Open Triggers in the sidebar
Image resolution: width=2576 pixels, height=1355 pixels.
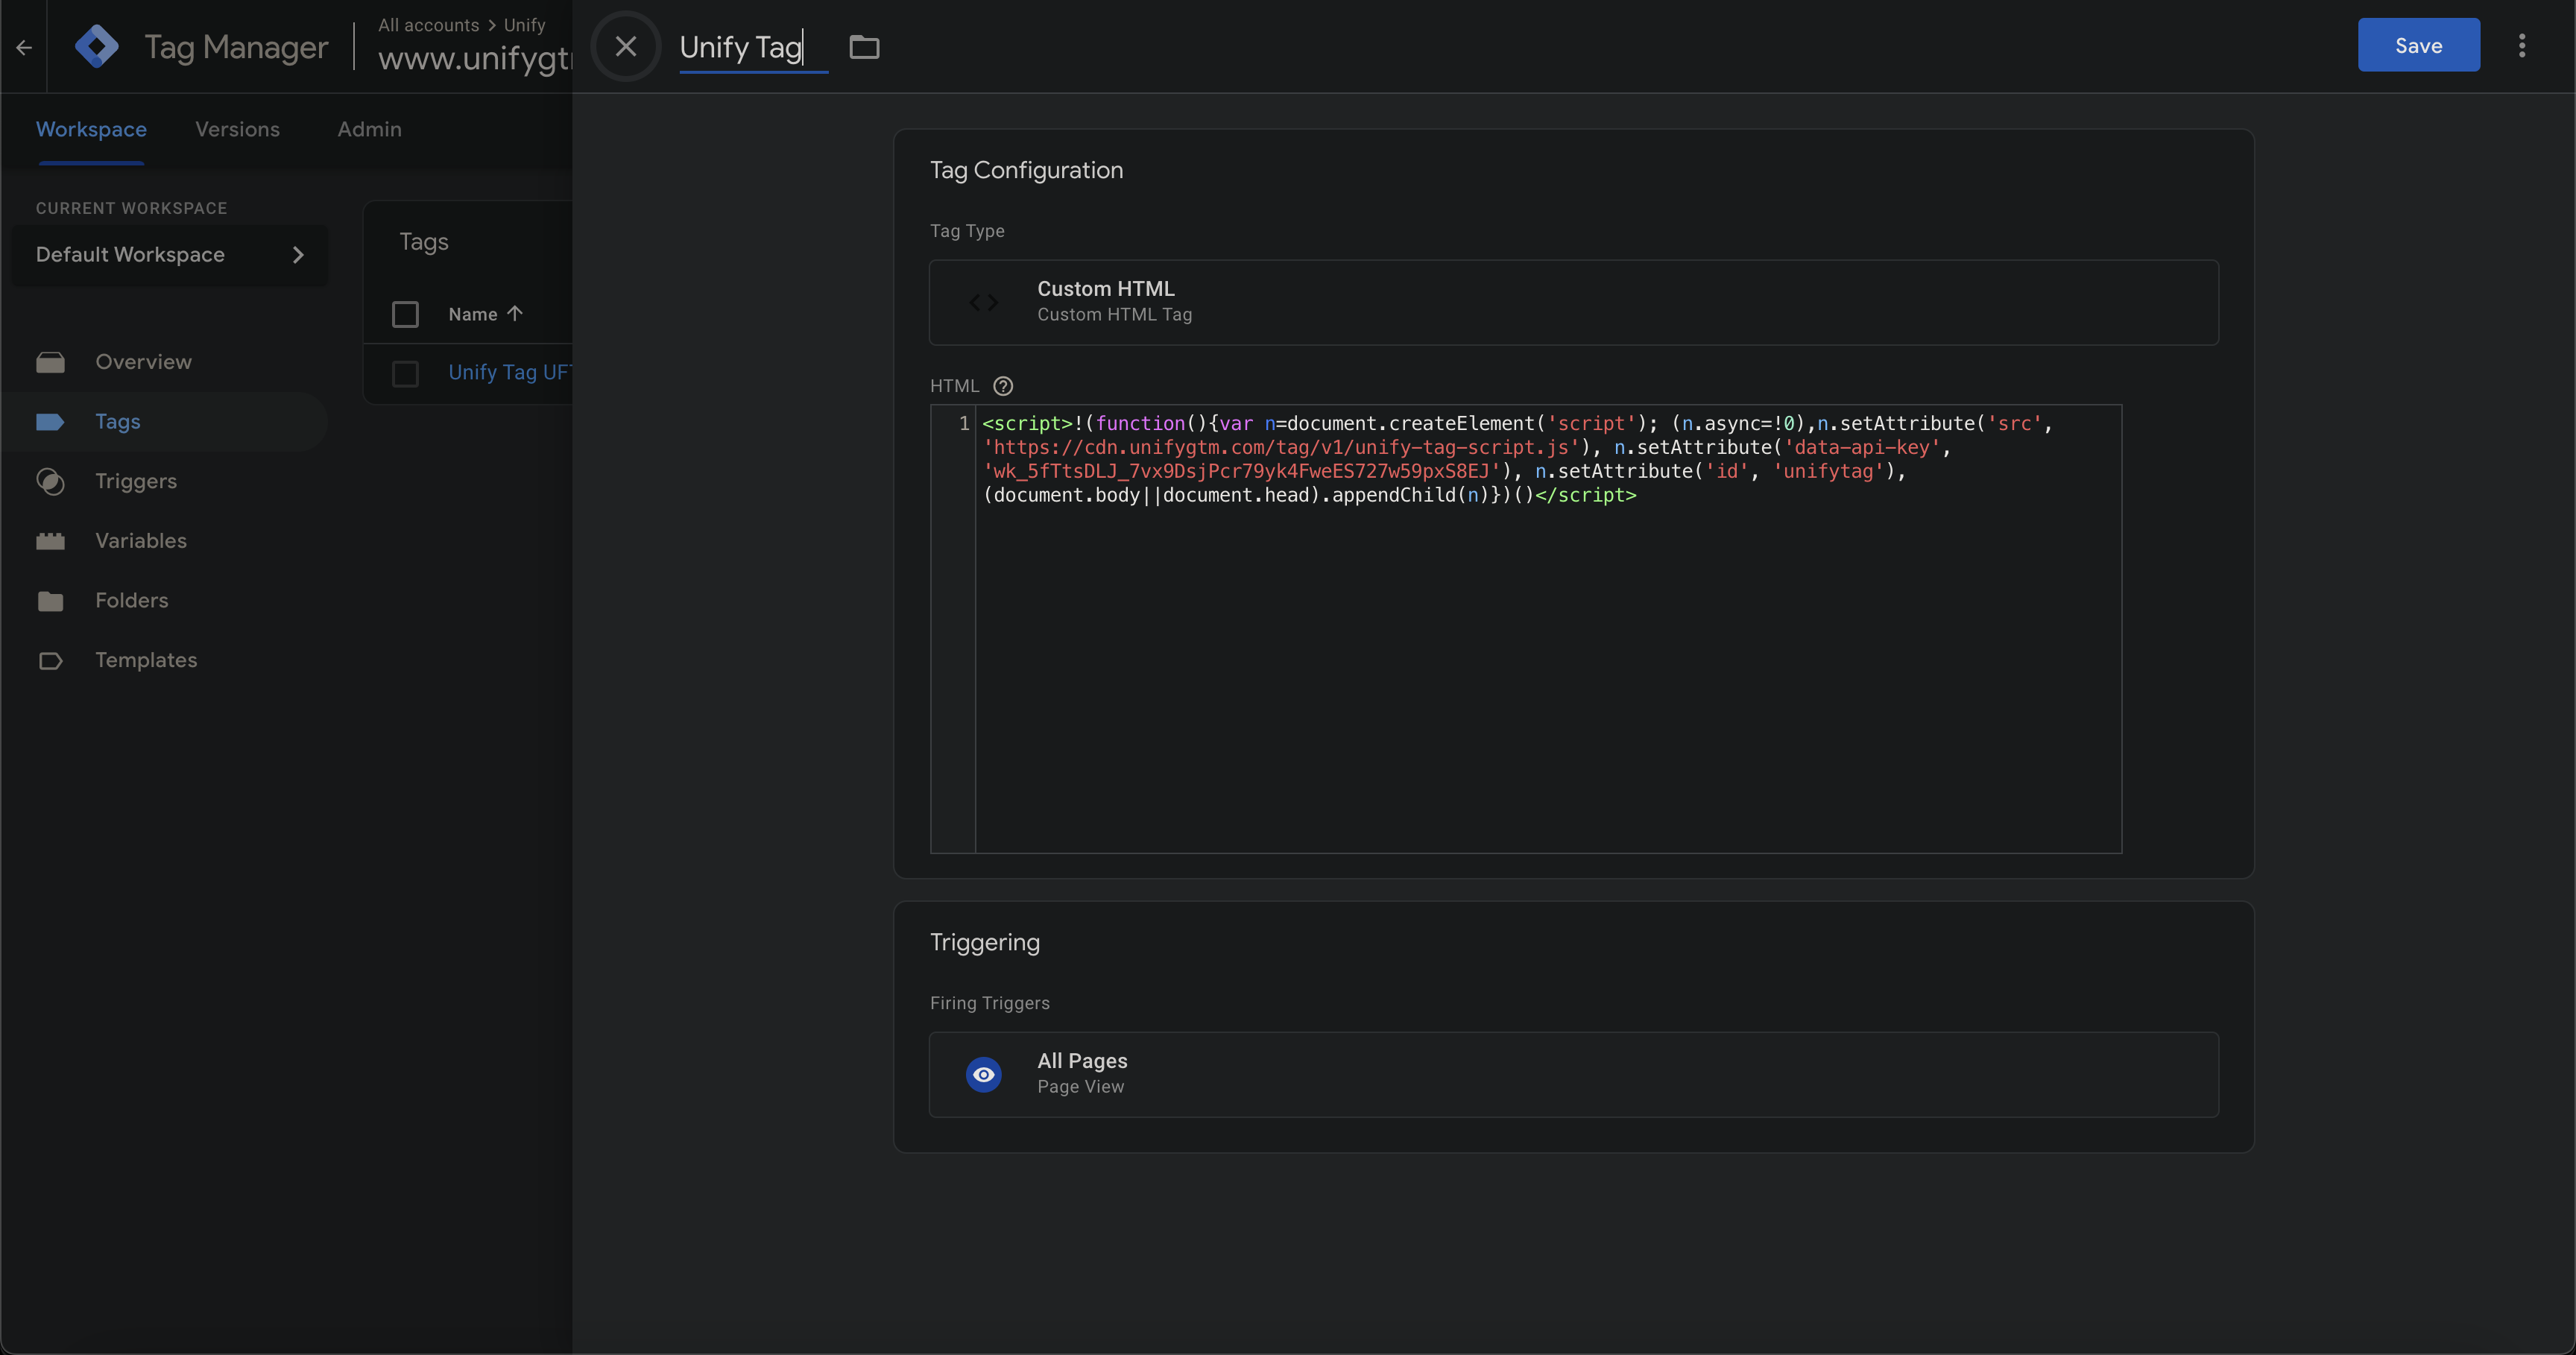coord(135,481)
